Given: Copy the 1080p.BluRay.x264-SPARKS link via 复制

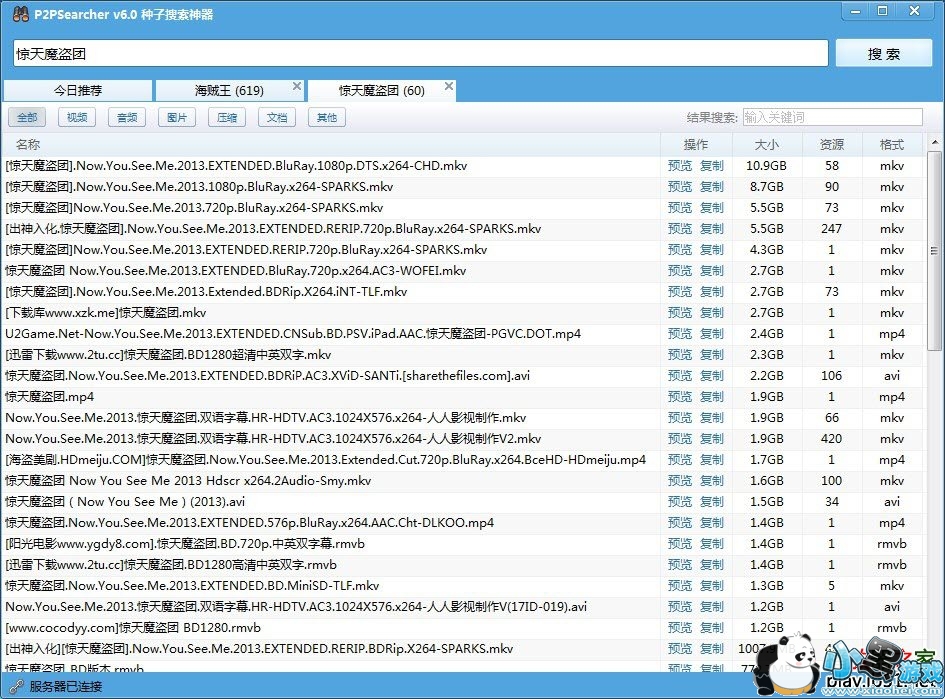Looking at the screenshot, I should (711, 187).
